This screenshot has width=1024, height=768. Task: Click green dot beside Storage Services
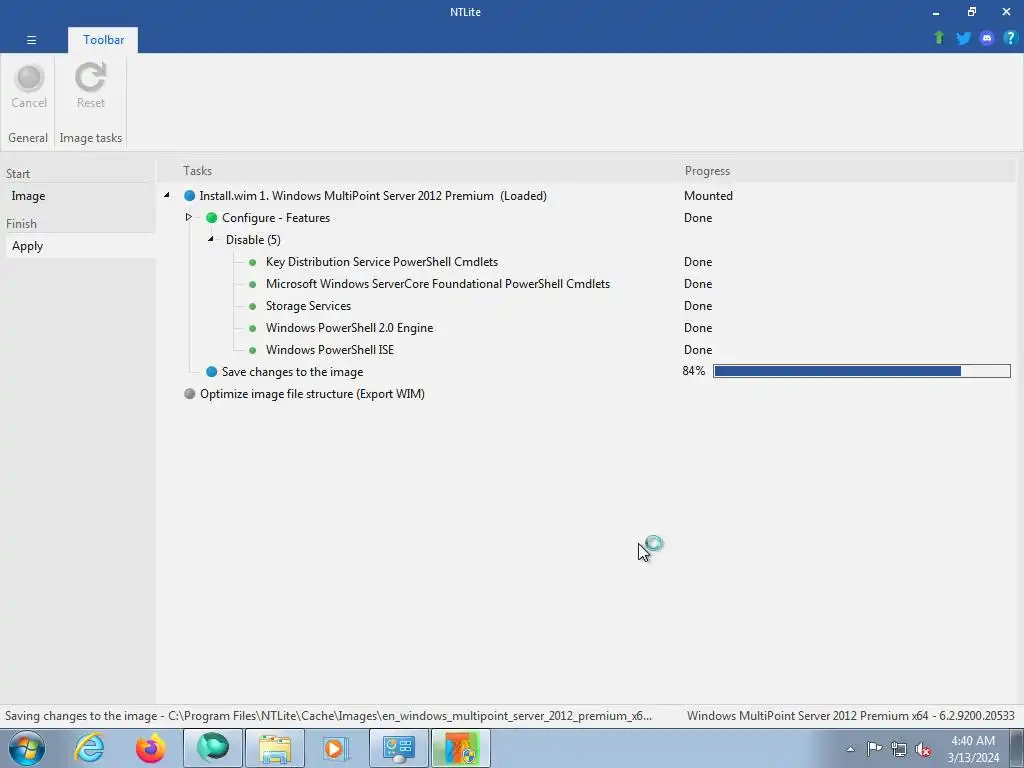[x=253, y=306]
